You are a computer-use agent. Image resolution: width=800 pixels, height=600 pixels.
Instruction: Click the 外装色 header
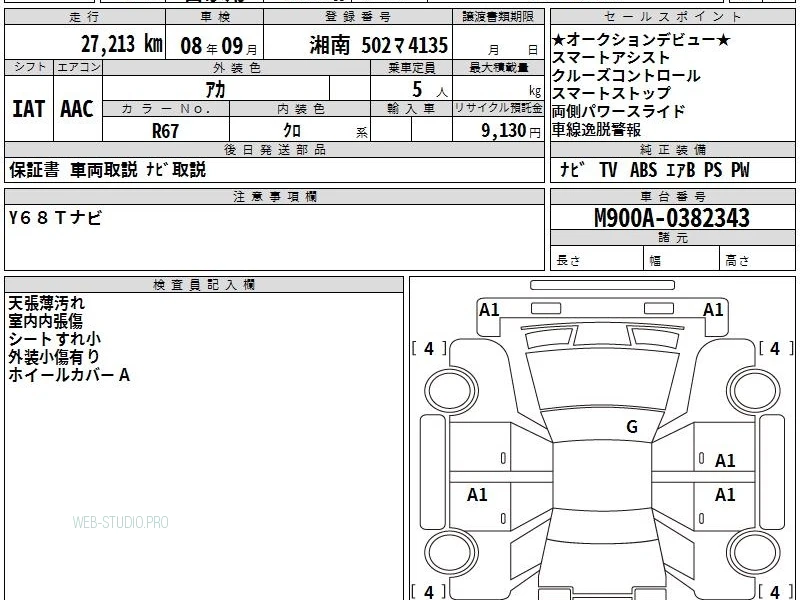pos(237,68)
